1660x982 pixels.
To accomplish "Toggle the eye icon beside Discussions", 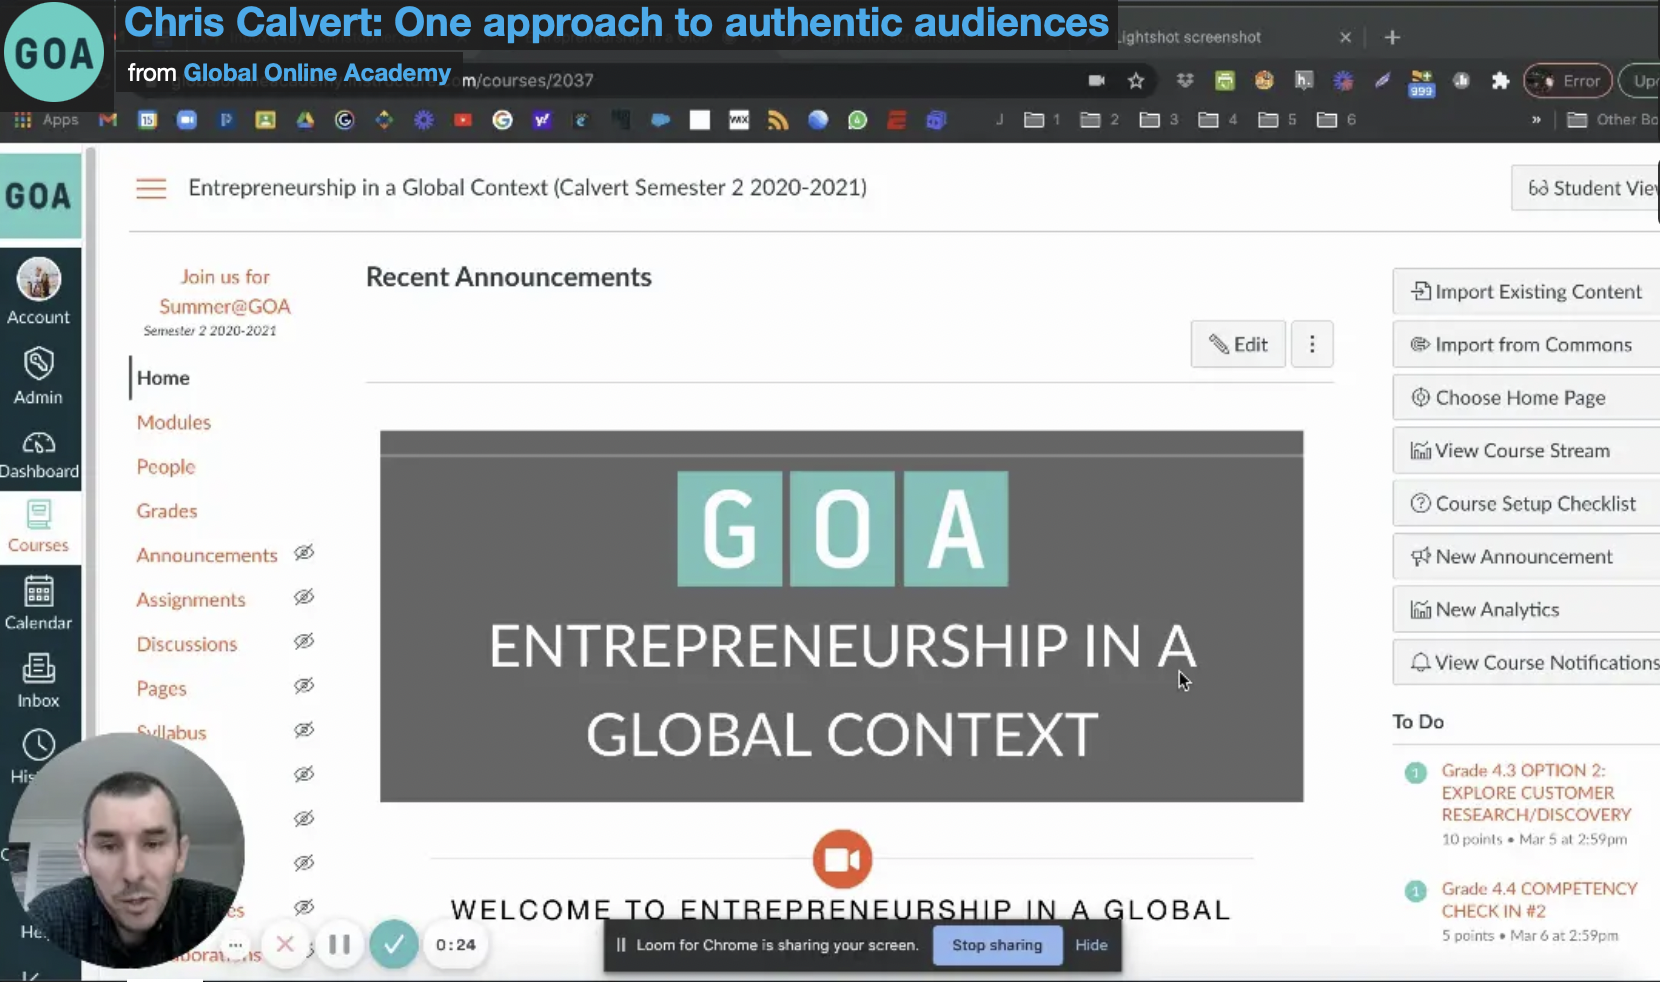I will coord(304,641).
